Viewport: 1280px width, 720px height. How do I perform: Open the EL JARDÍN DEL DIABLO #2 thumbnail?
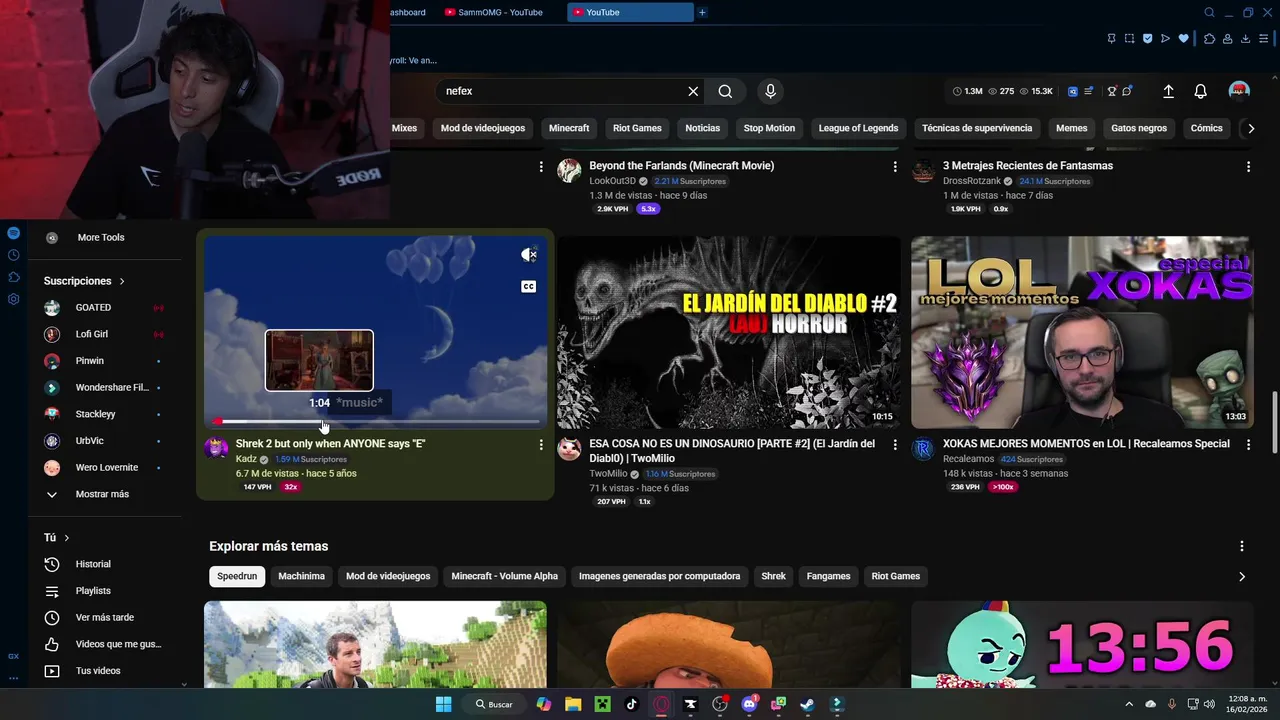tap(729, 332)
